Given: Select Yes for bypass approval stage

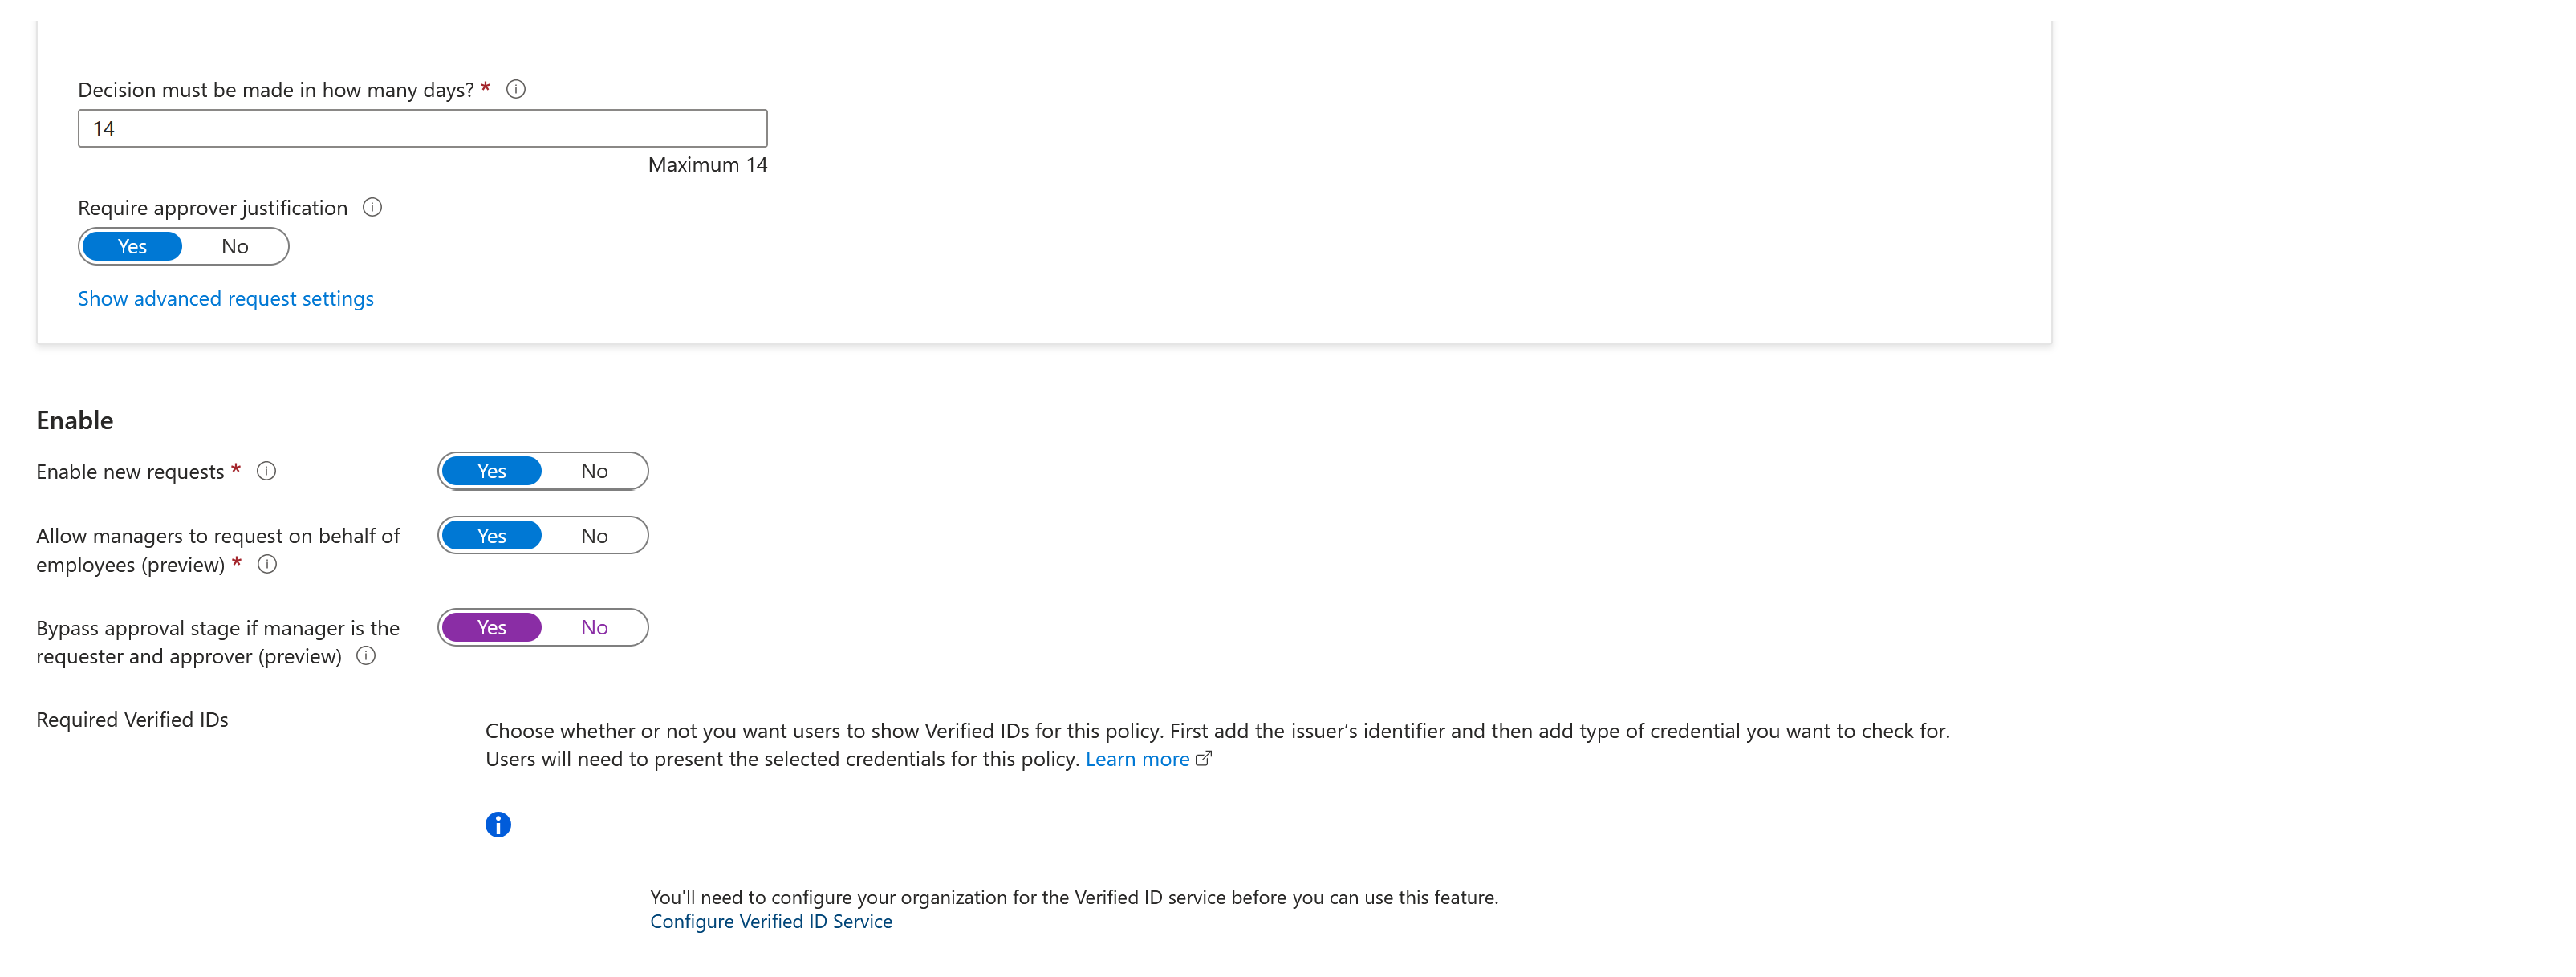Looking at the screenshot, I should 491,628.
